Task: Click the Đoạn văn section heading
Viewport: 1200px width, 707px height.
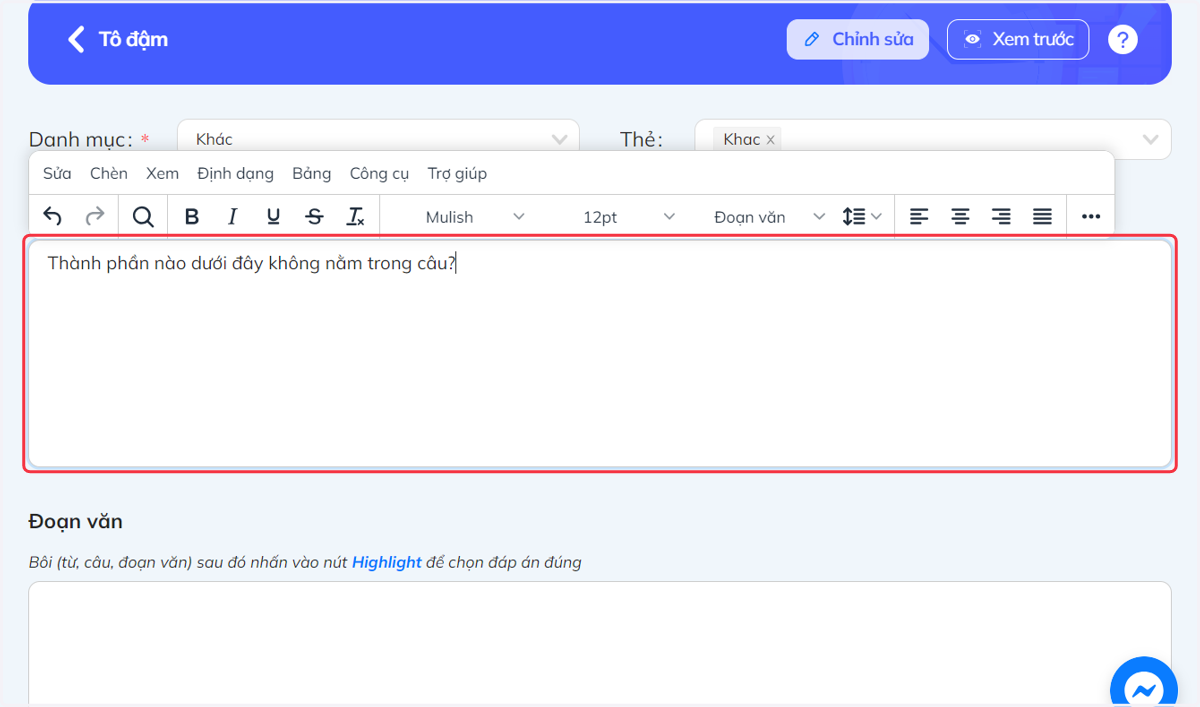Action: [x=76, y=521]
